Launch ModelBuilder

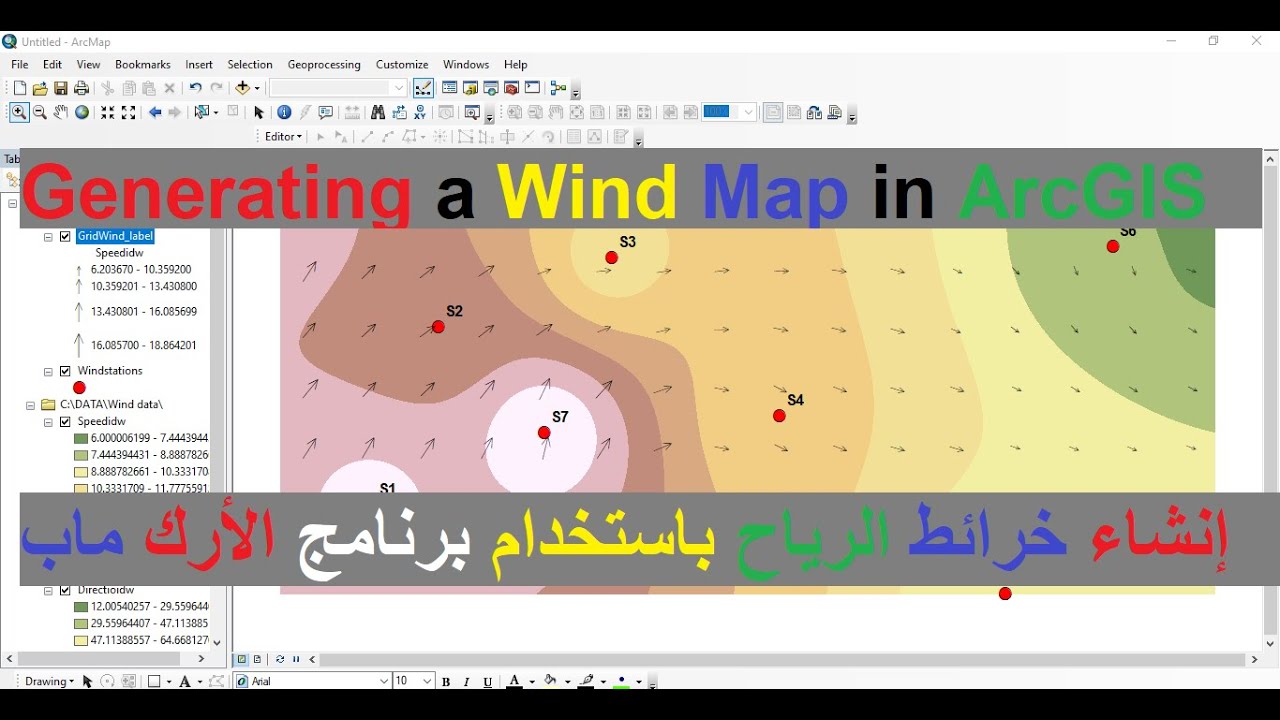(x=558, y=88)
